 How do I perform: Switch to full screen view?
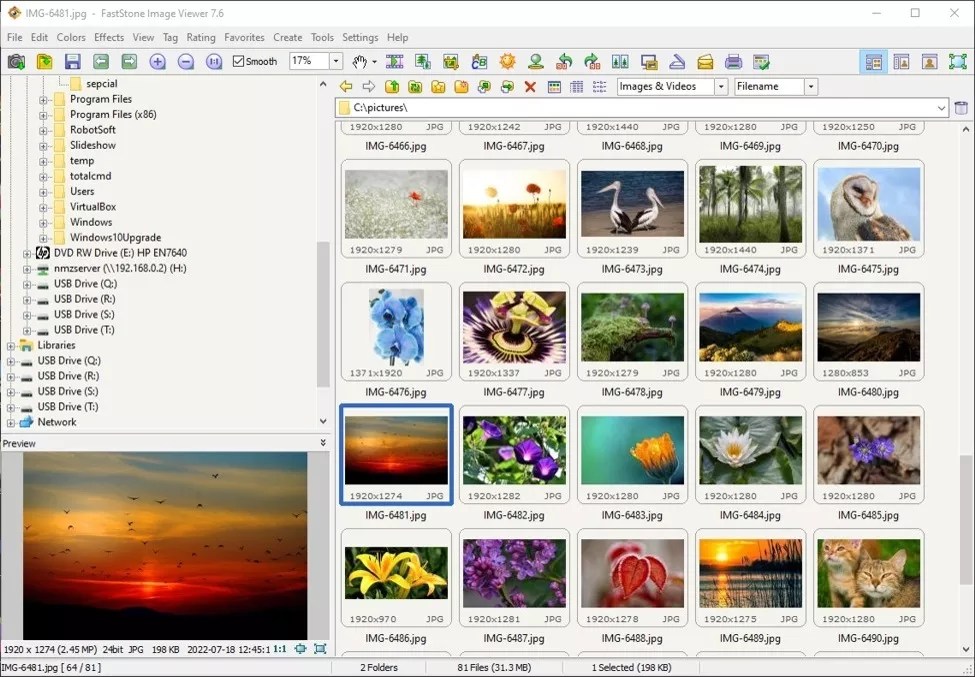click(956, 60)
